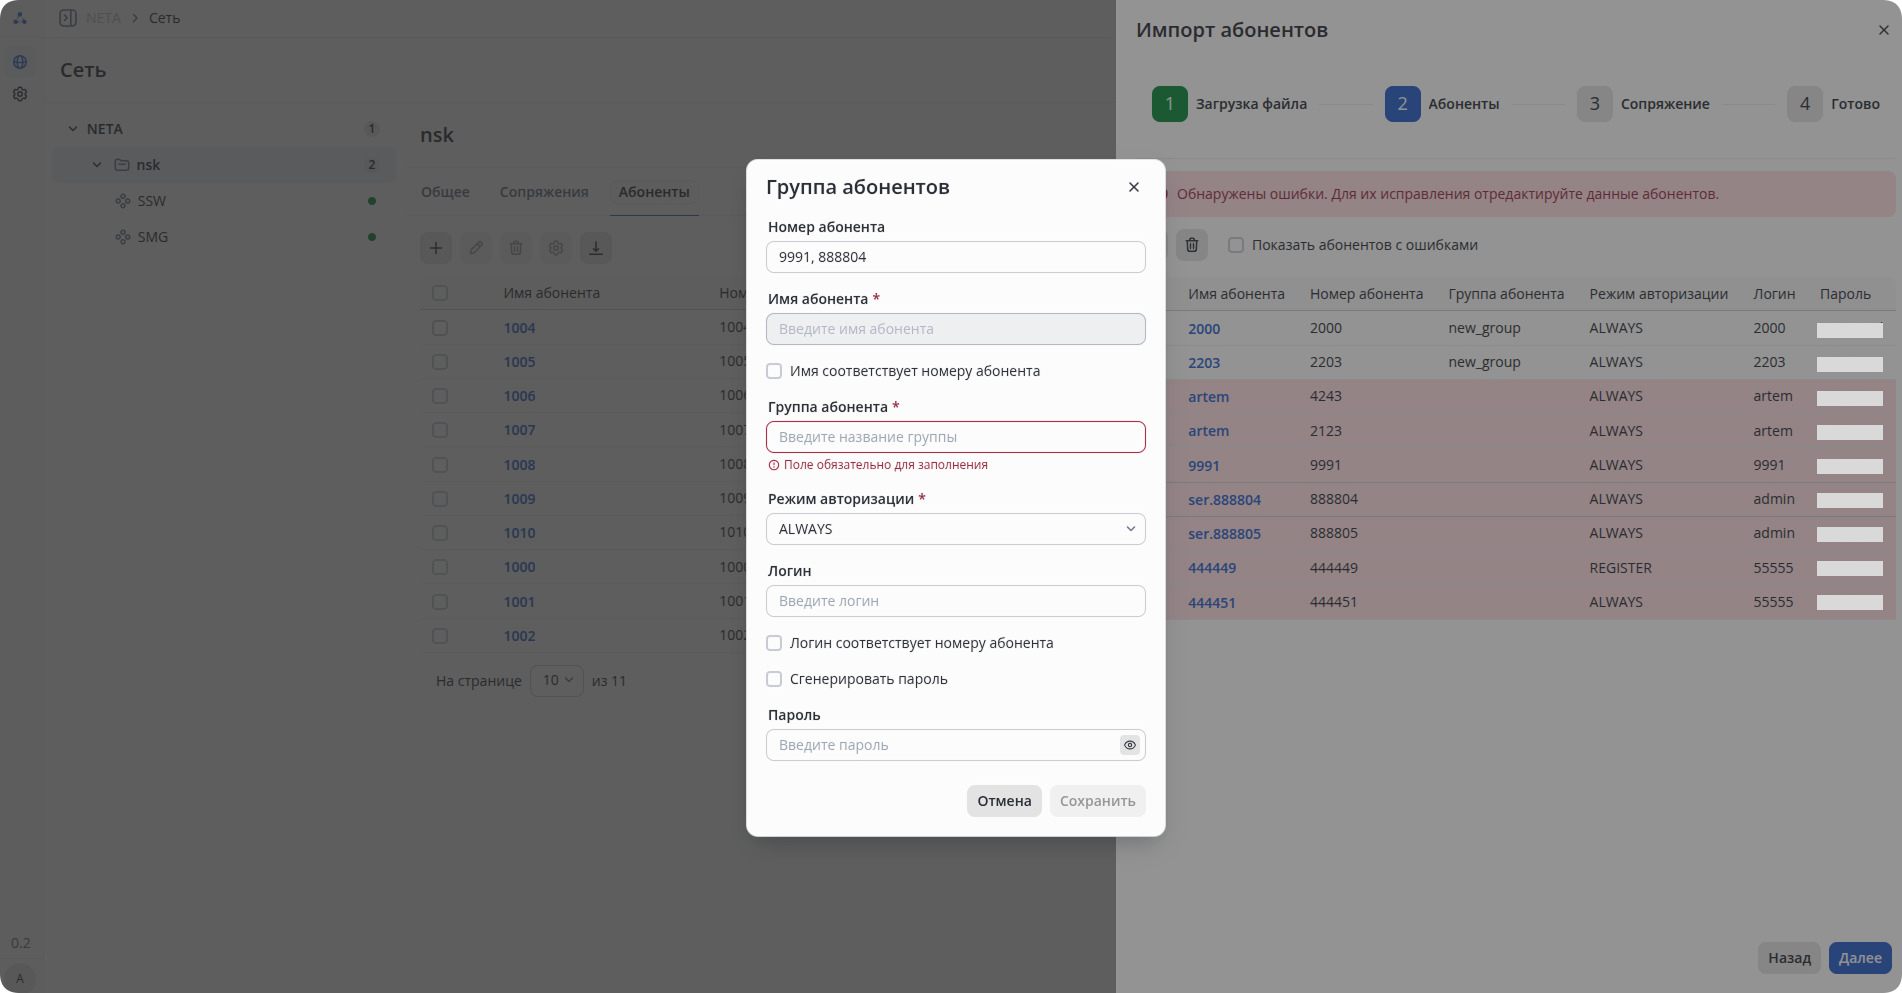Toggle the sidebar panel icon near NETA breadcrumb
Viewport: 1902px width, 993px height.
click(68, 18)
